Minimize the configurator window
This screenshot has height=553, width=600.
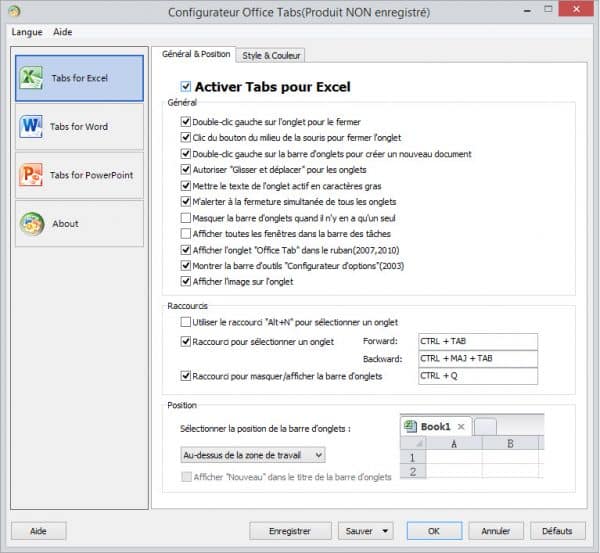(x=527, y=11)
